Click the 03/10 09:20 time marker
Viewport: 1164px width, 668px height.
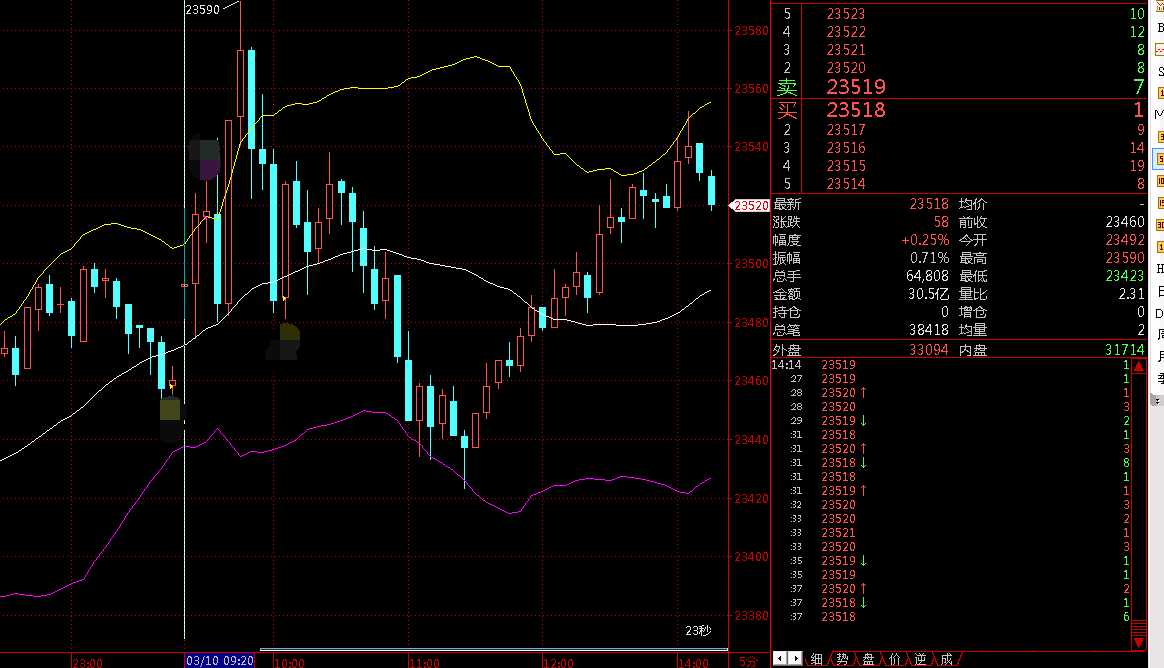(220, 661)
